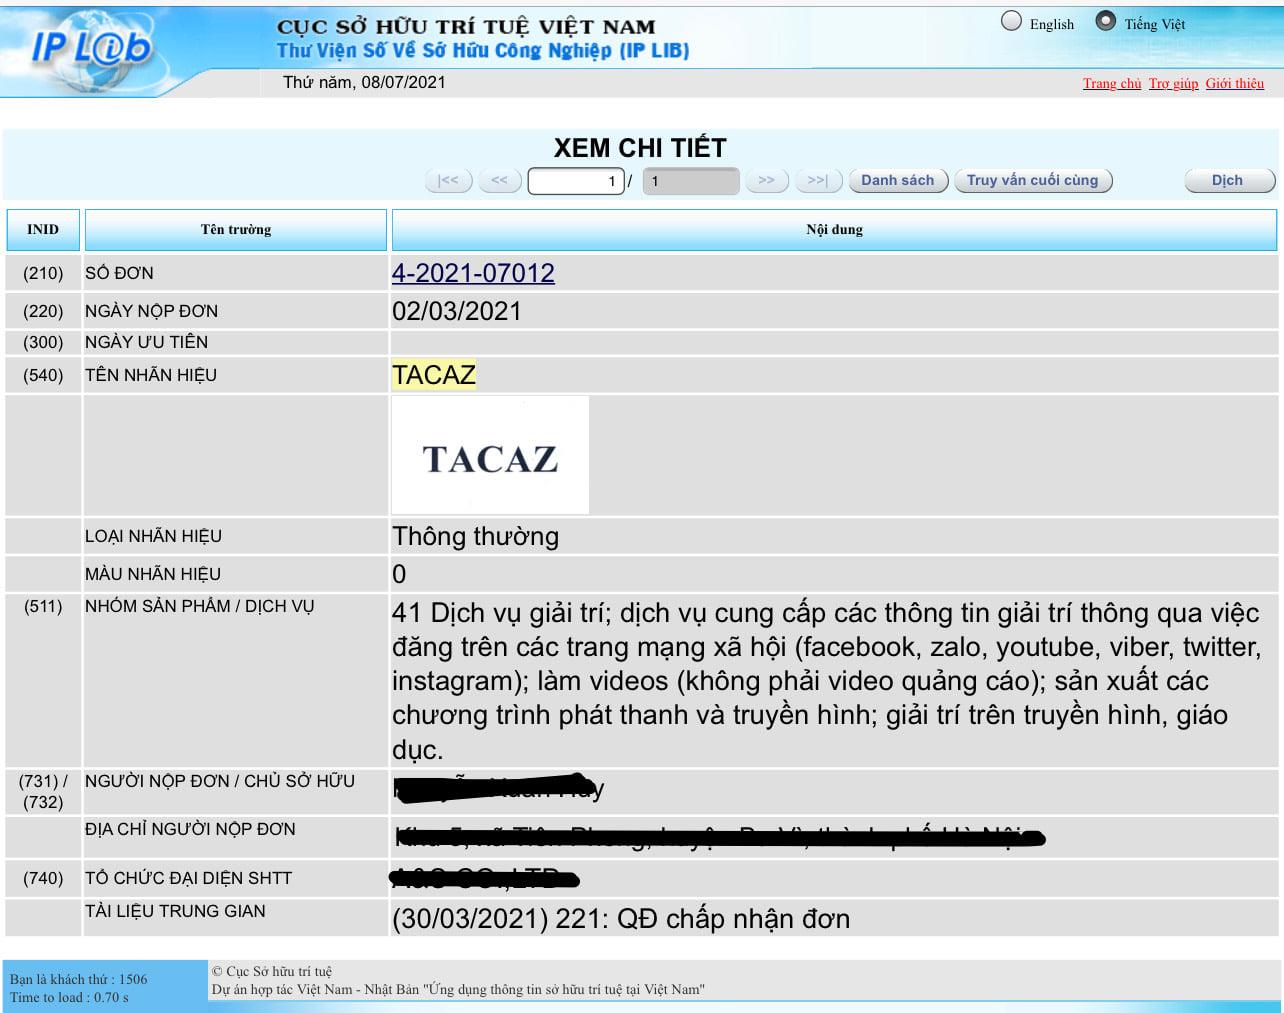Screen dimensions: 1284x1013
Task: Click the Tên trường column header
Action: tap(236, 230)
